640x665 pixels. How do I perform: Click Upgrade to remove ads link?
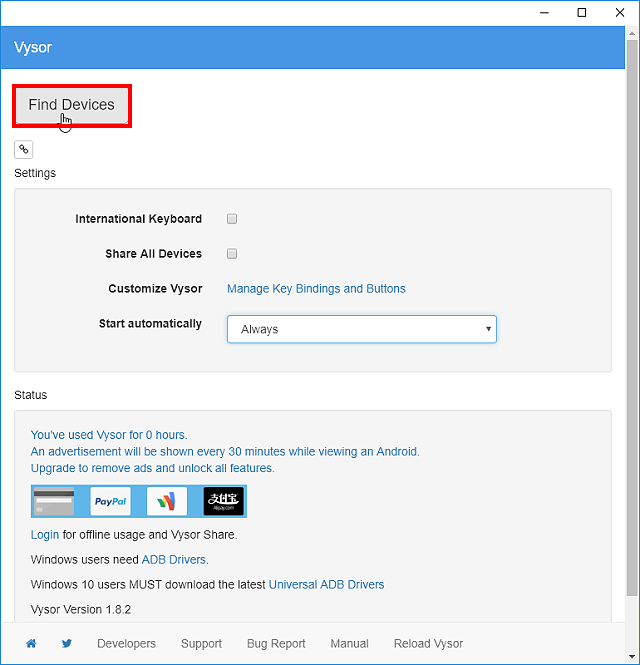pyautogui.click(x=152, y=468)
